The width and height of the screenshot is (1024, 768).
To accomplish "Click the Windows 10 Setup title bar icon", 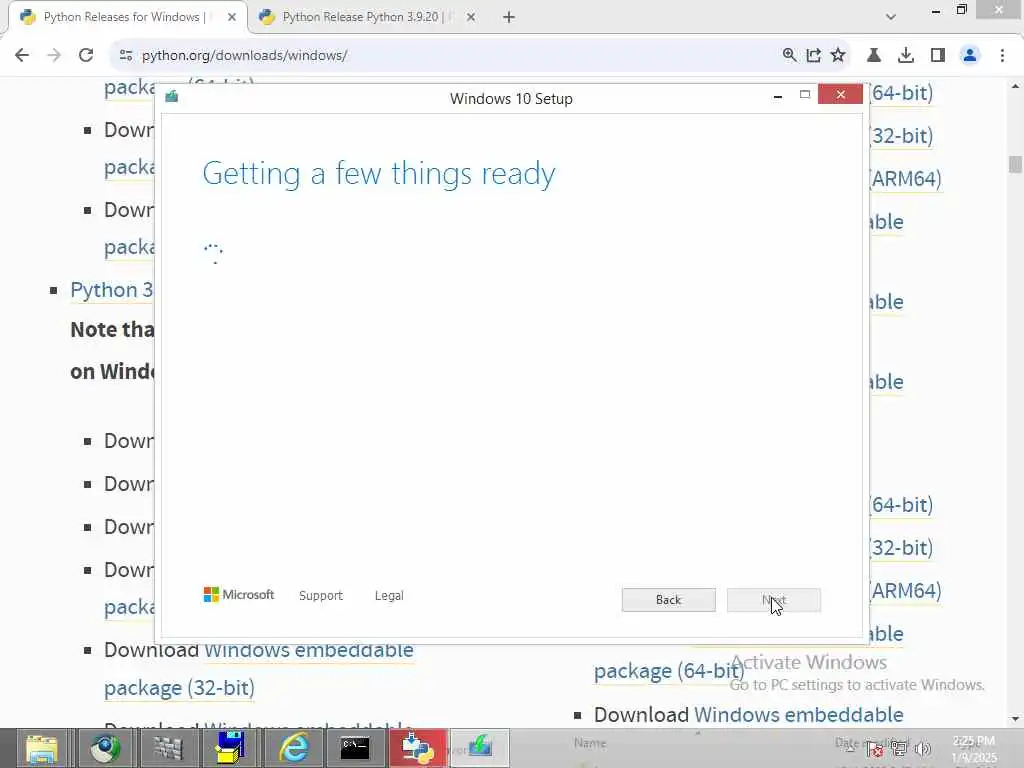I will [x=172, y=97].
